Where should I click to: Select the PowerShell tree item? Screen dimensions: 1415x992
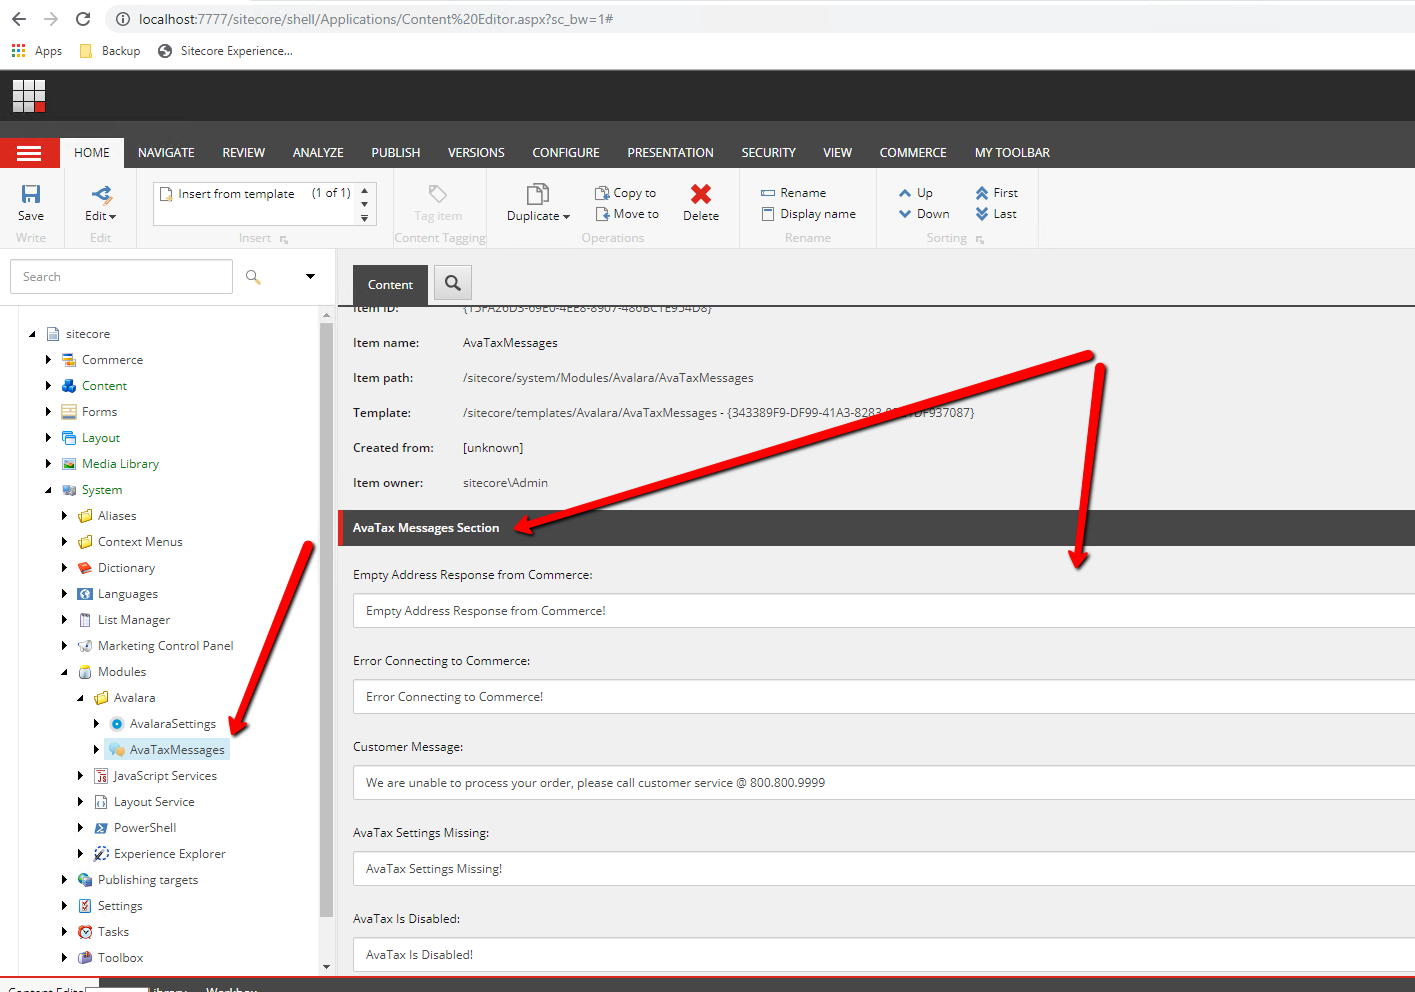(145, 828)
